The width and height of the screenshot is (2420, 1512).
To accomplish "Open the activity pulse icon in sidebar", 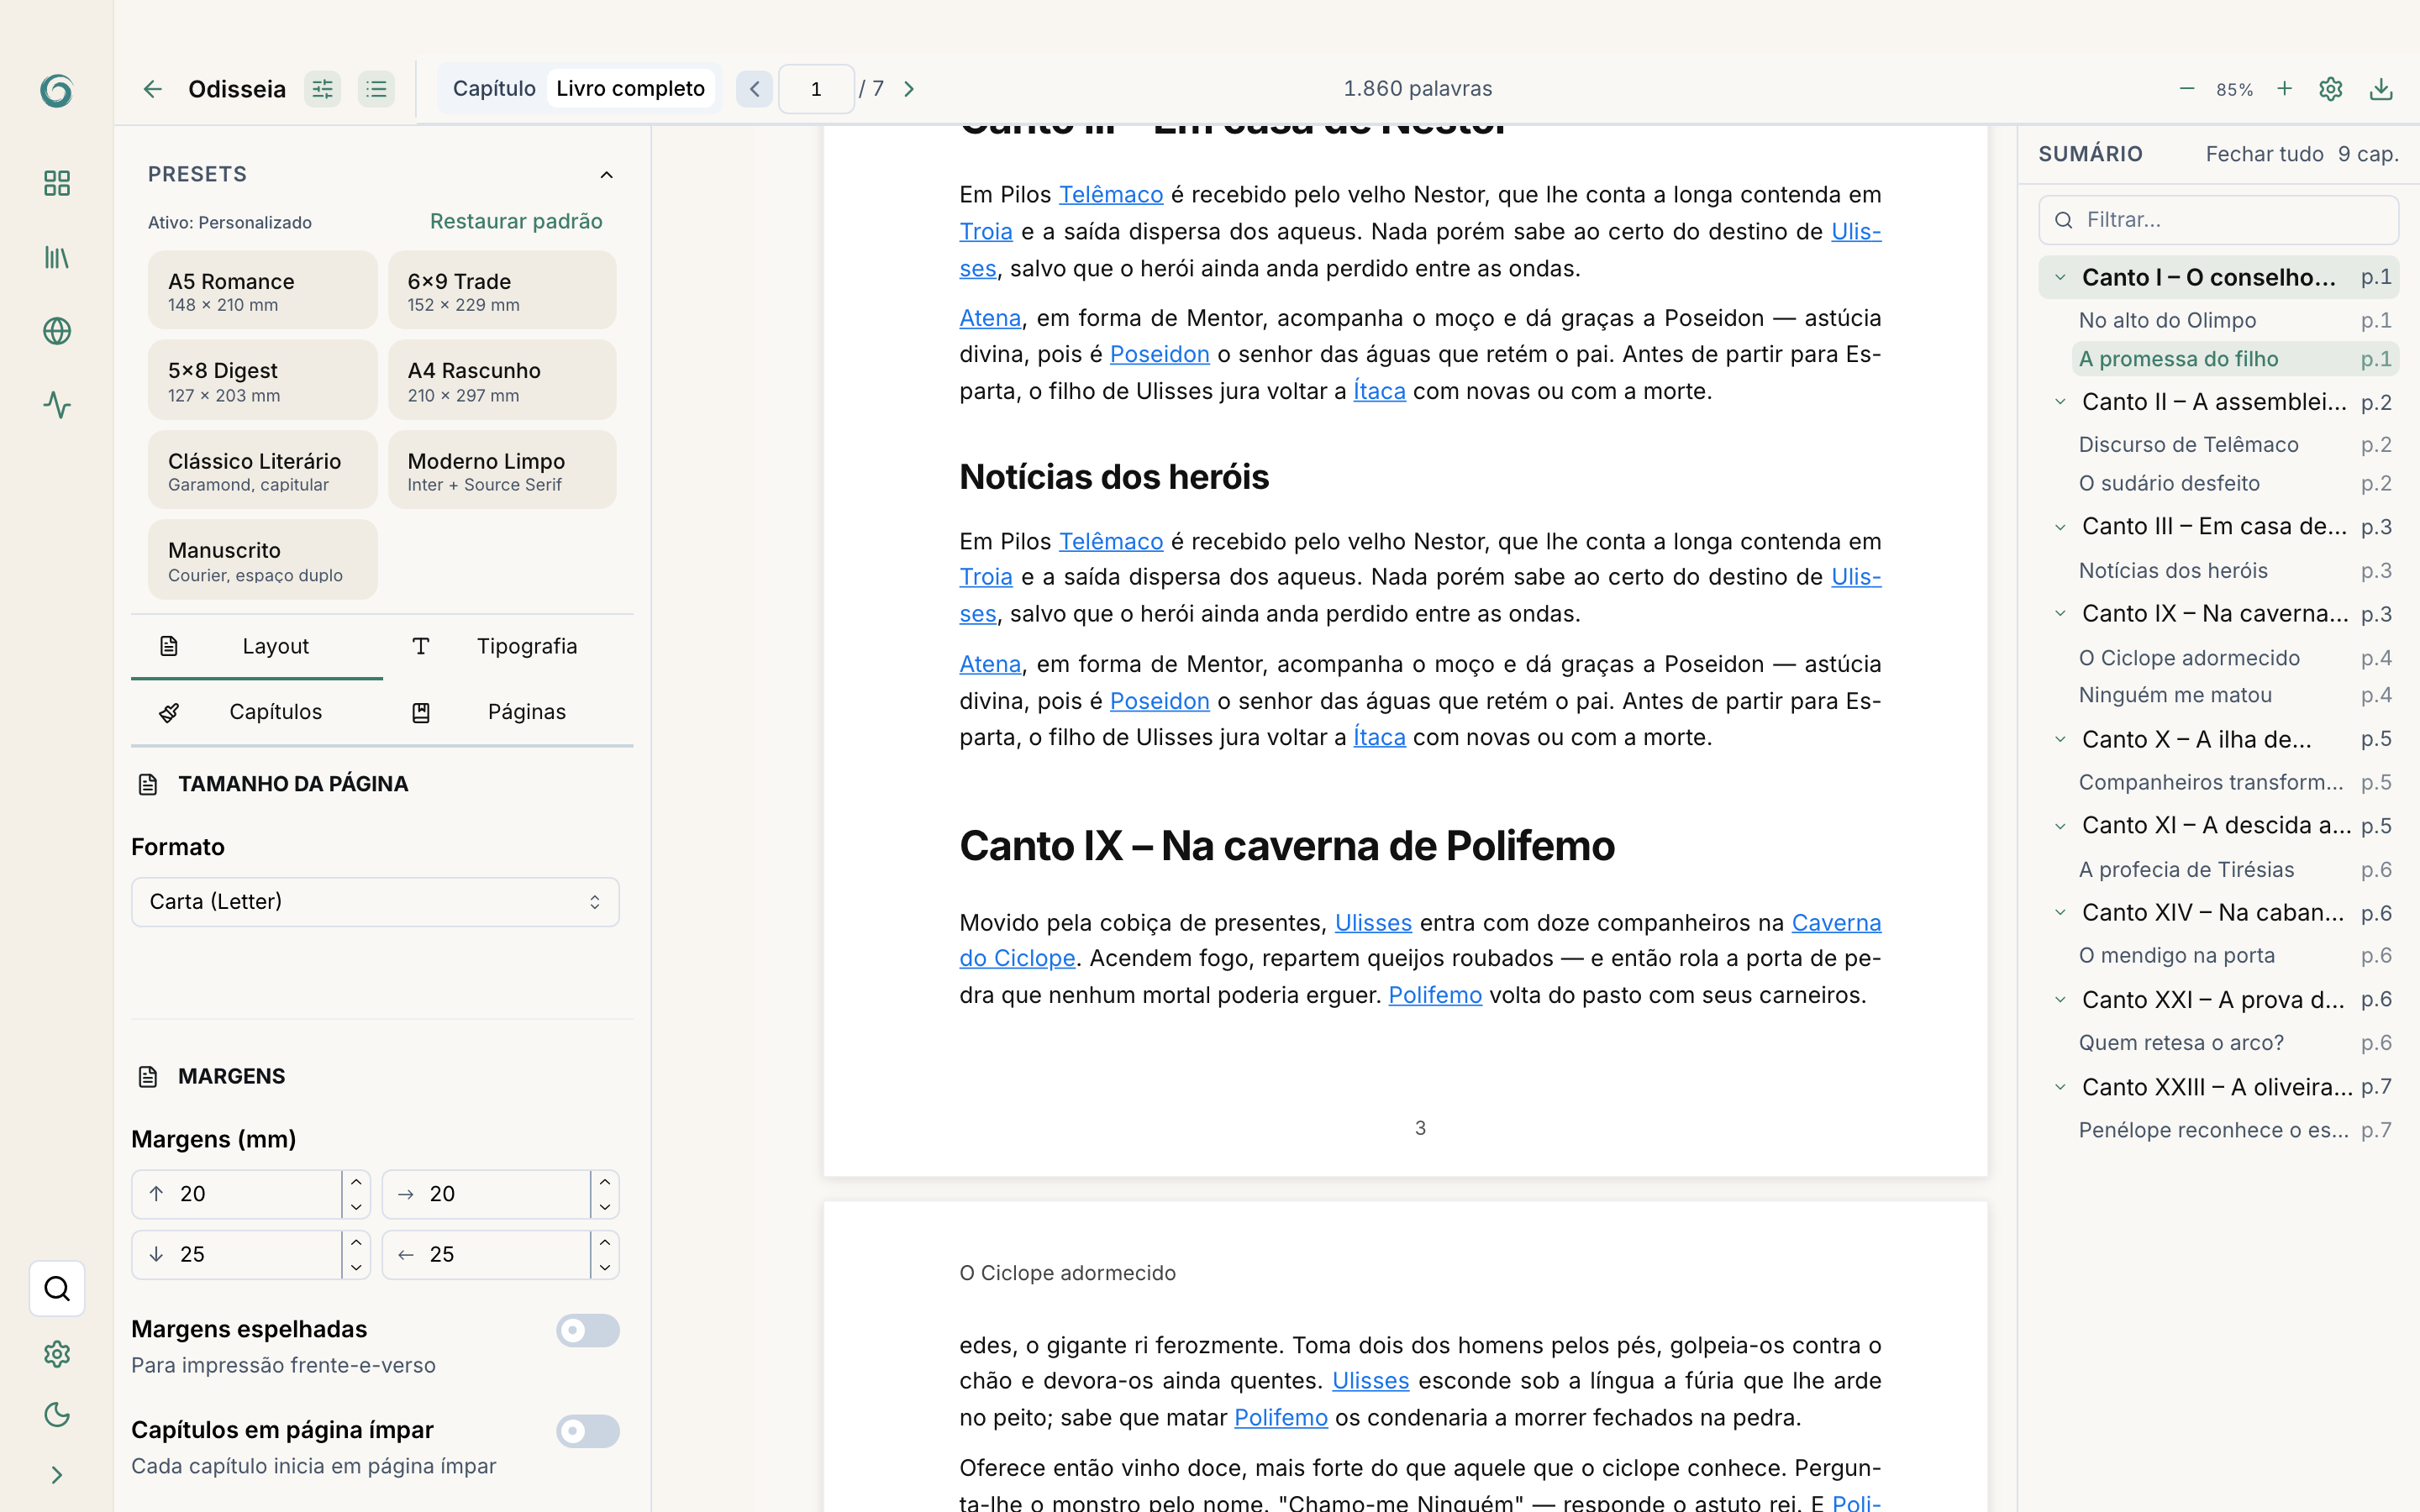I will [x=57, y=405].
